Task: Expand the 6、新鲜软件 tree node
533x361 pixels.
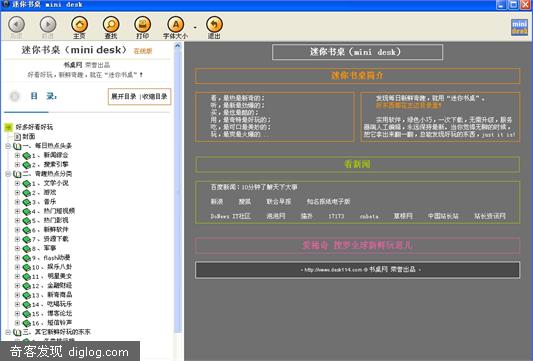Action: tap(17, 230)
